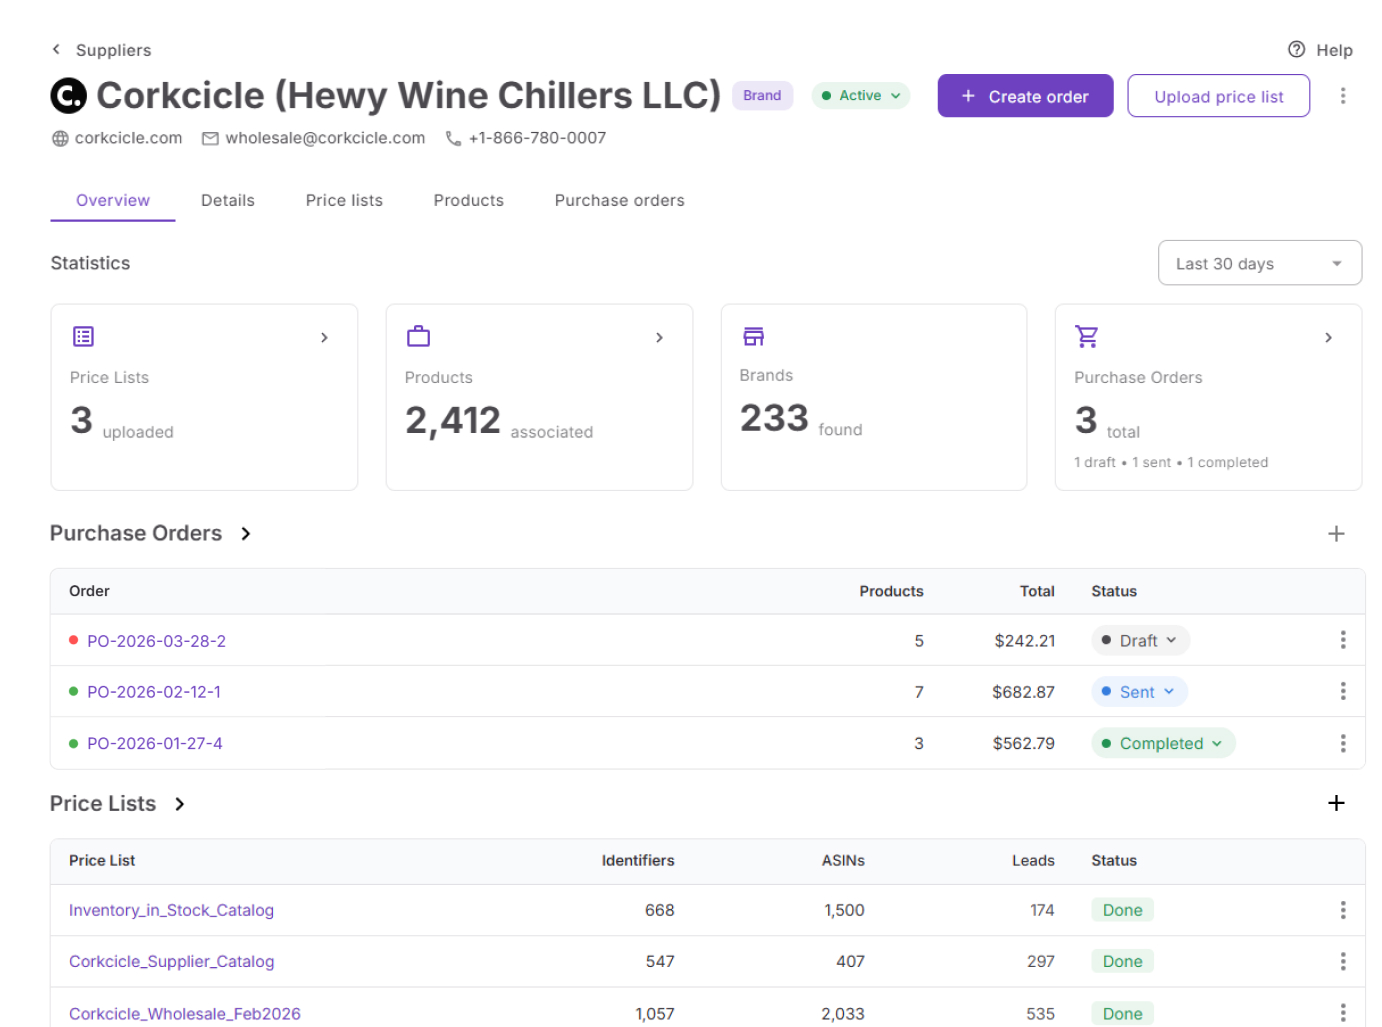Open the row menu for Inventory_in_Stock_Catalog

pyautogui.click(x=1342, y=910)
